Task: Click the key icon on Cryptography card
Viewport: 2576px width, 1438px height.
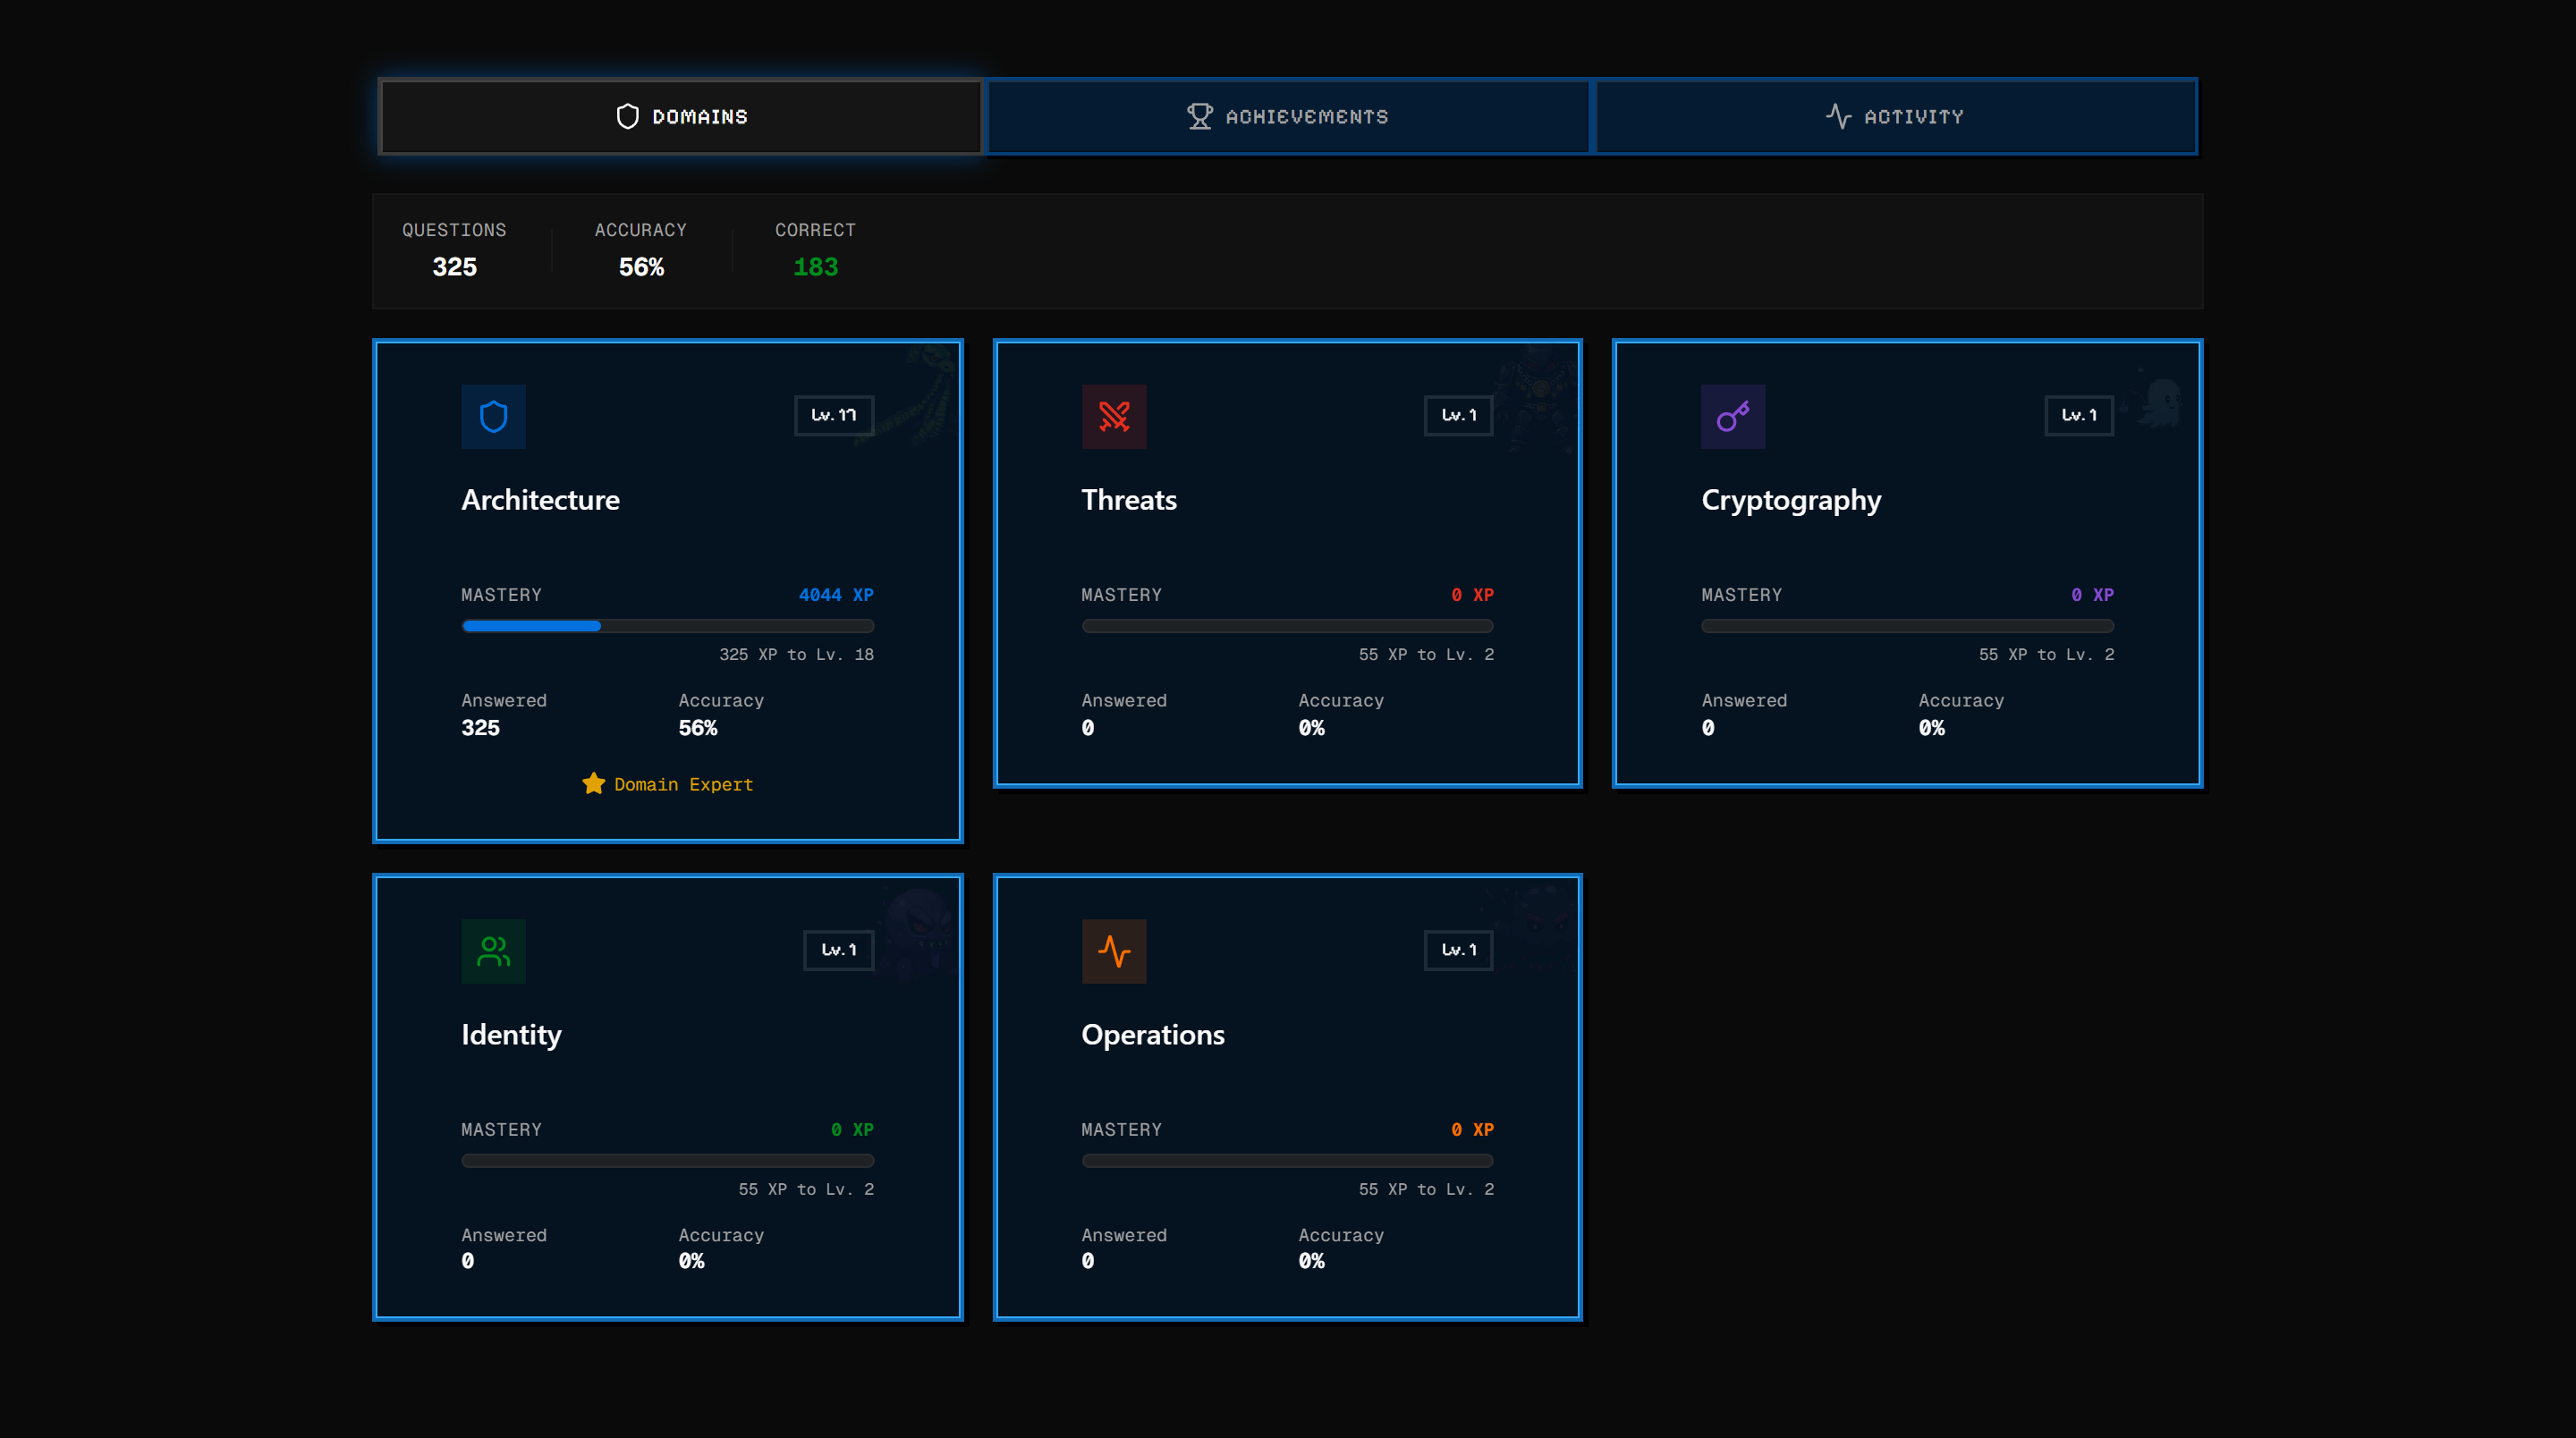Action: 1733,416
